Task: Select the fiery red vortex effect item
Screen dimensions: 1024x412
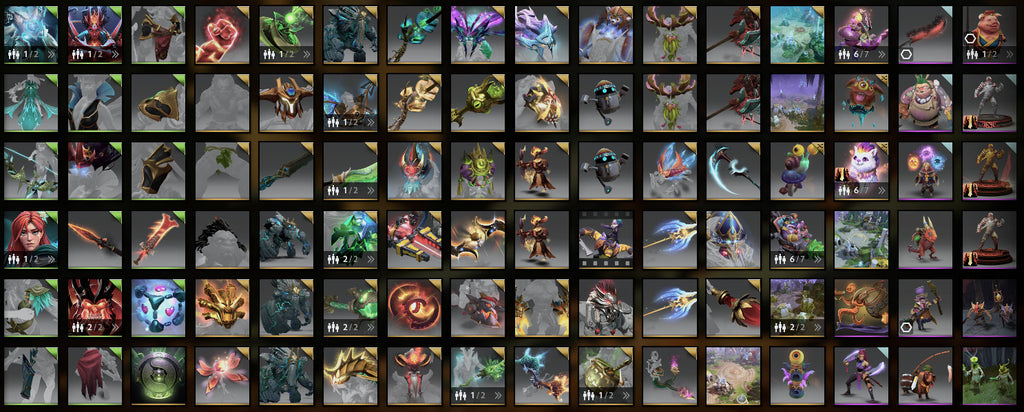Action: pos(415,308)
